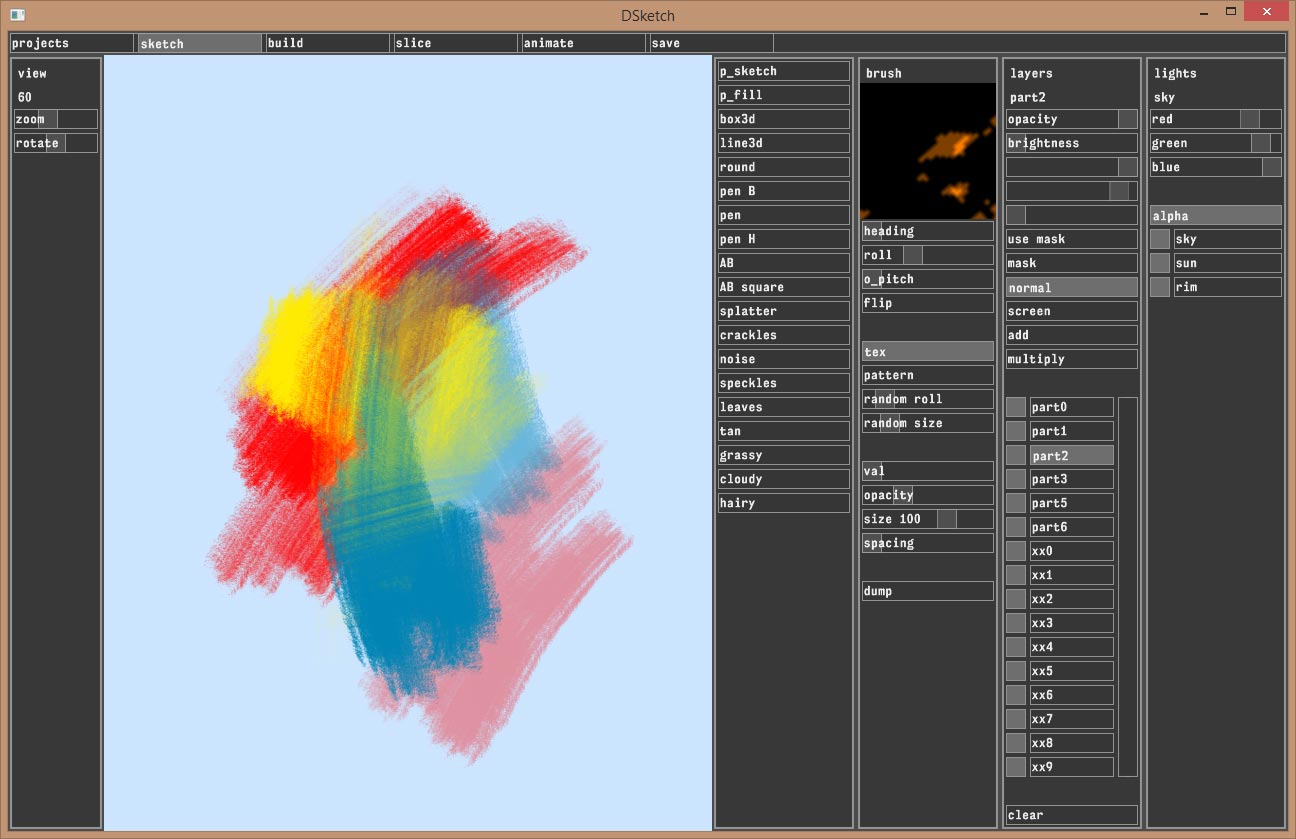The width and height of the screenshot is (1296, 839).
Task: Pick the p_sketch brush
Action: pos(783,71)
